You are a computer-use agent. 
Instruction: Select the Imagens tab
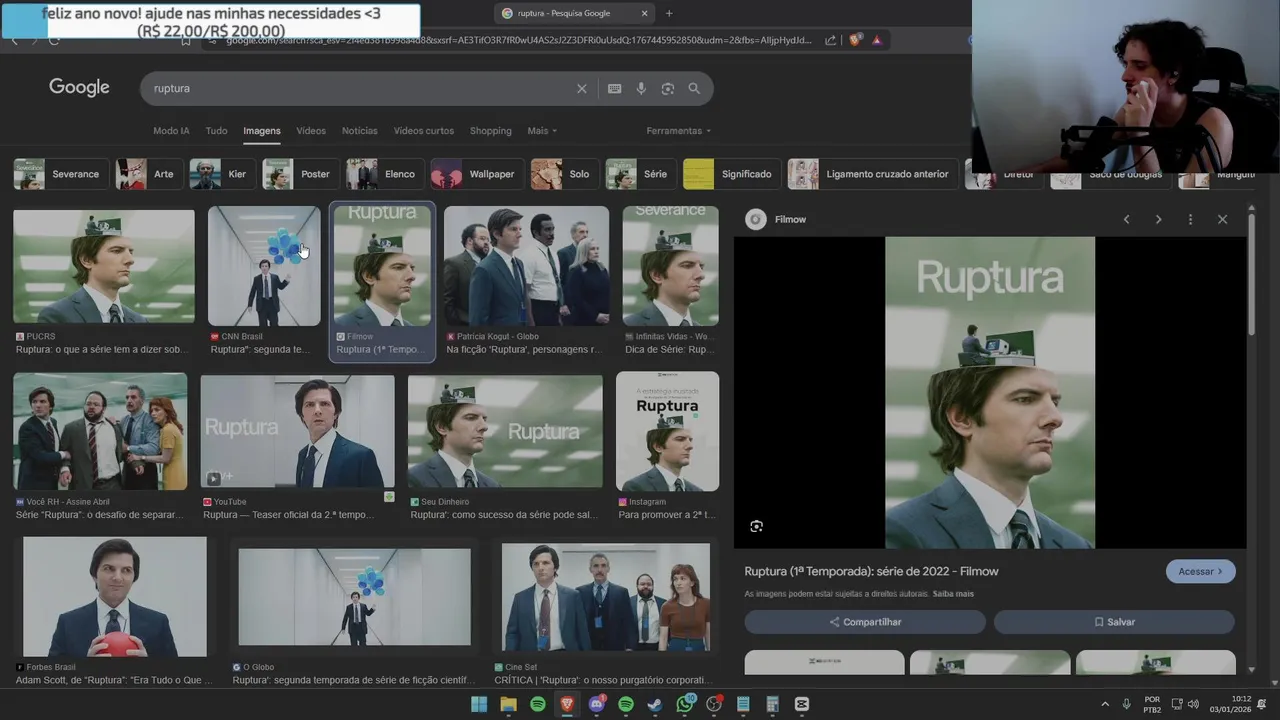pos(262,131)
